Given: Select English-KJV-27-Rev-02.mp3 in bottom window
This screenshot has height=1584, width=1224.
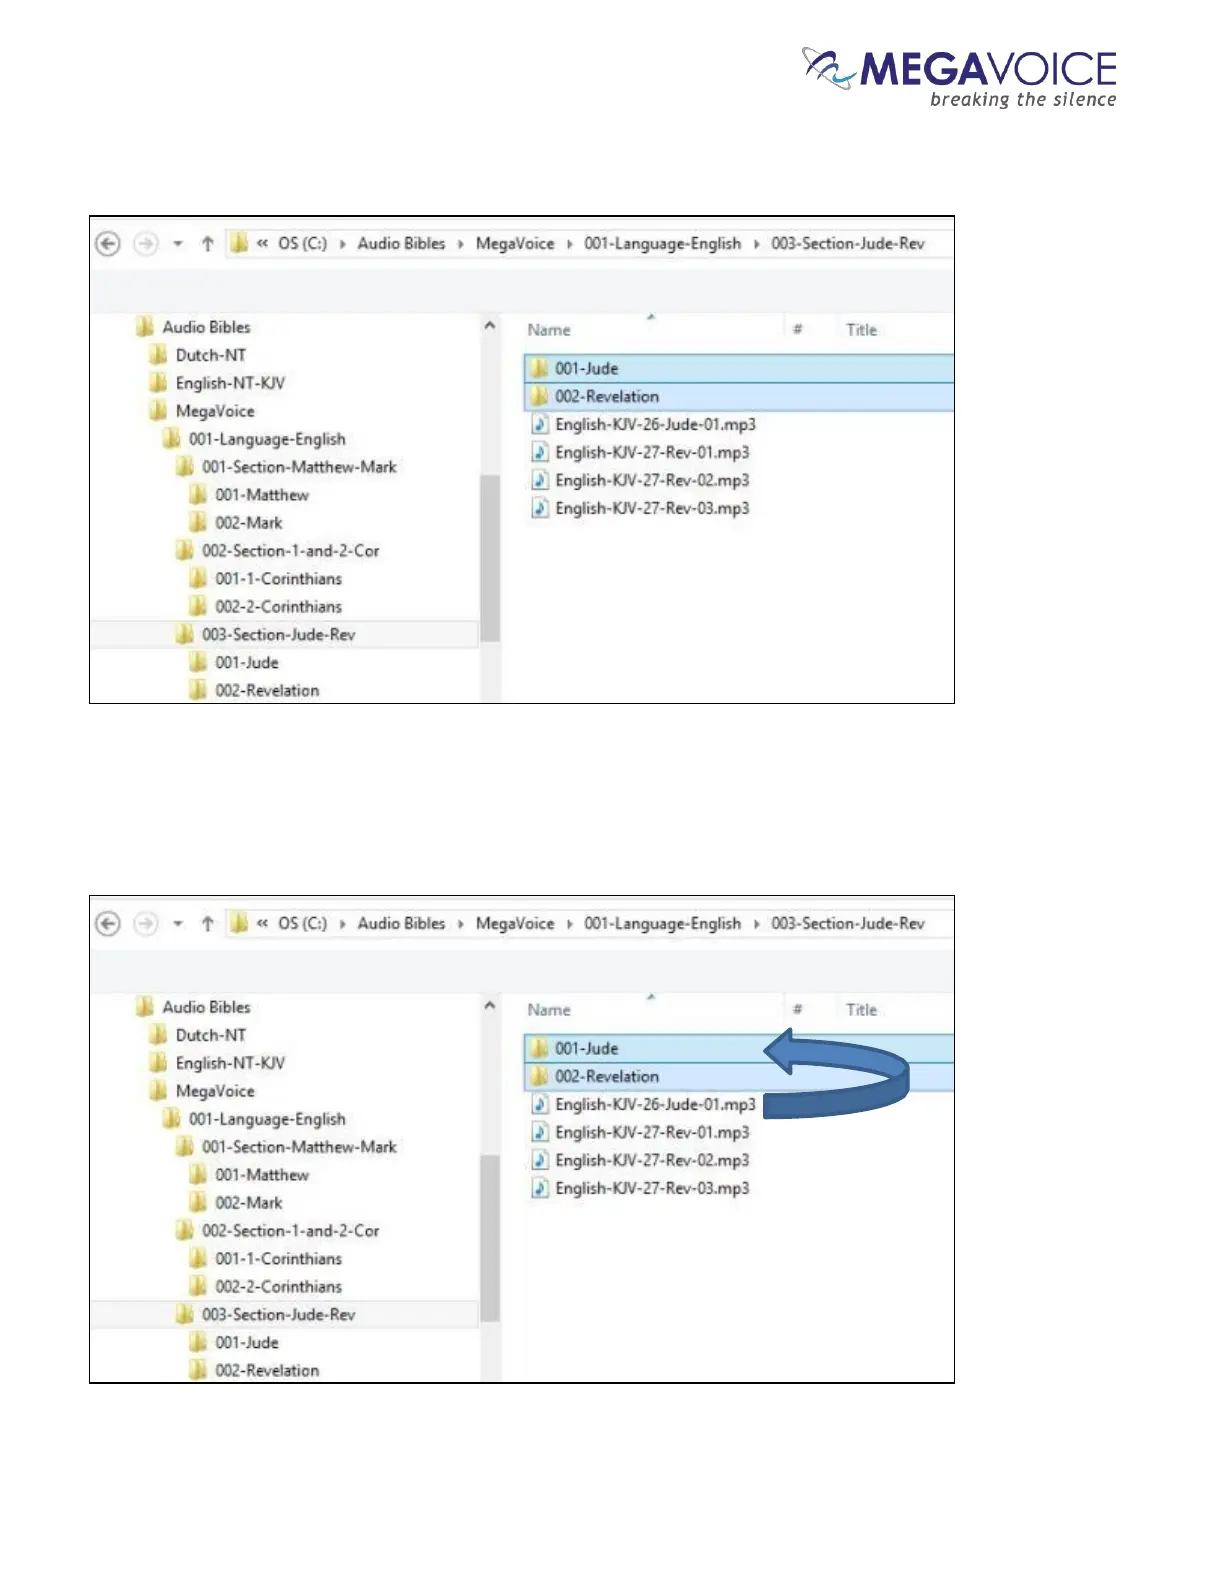Looking at the screenshot, I should [640, 1160].
